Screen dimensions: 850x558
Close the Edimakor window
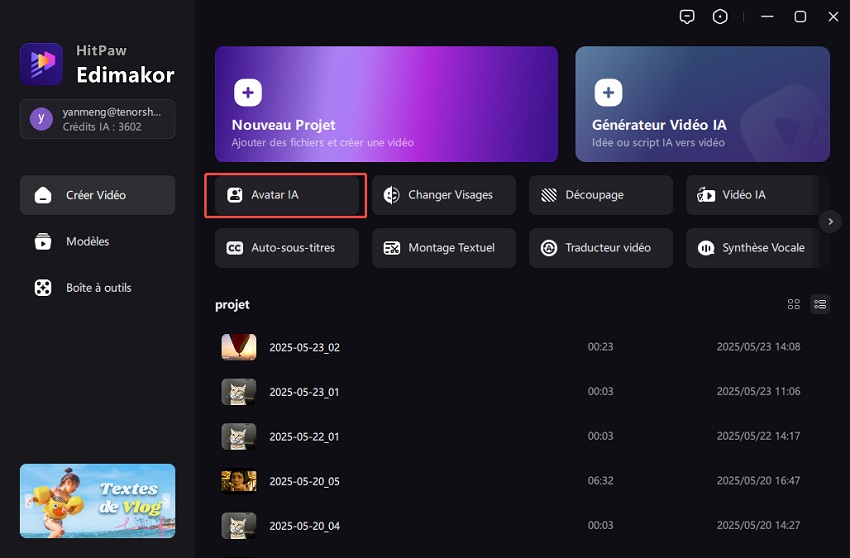tap(833, 17)
